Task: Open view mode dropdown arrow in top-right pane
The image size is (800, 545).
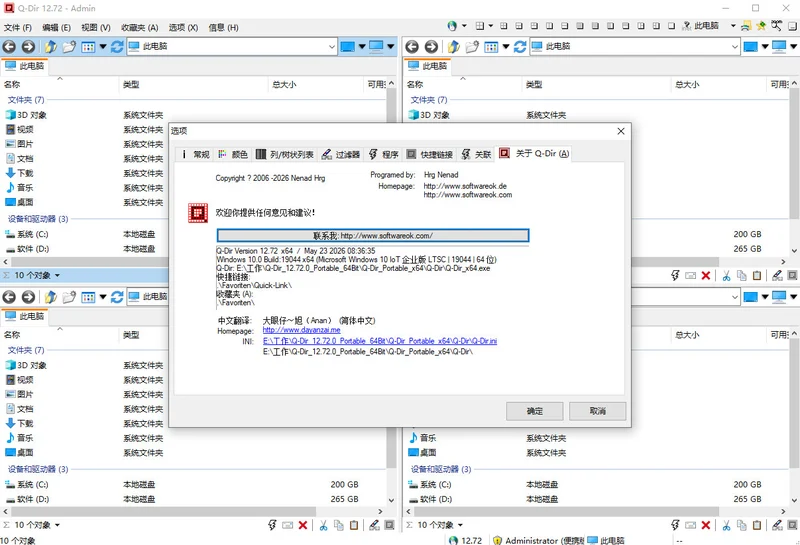Action: [x=506, y=47]
